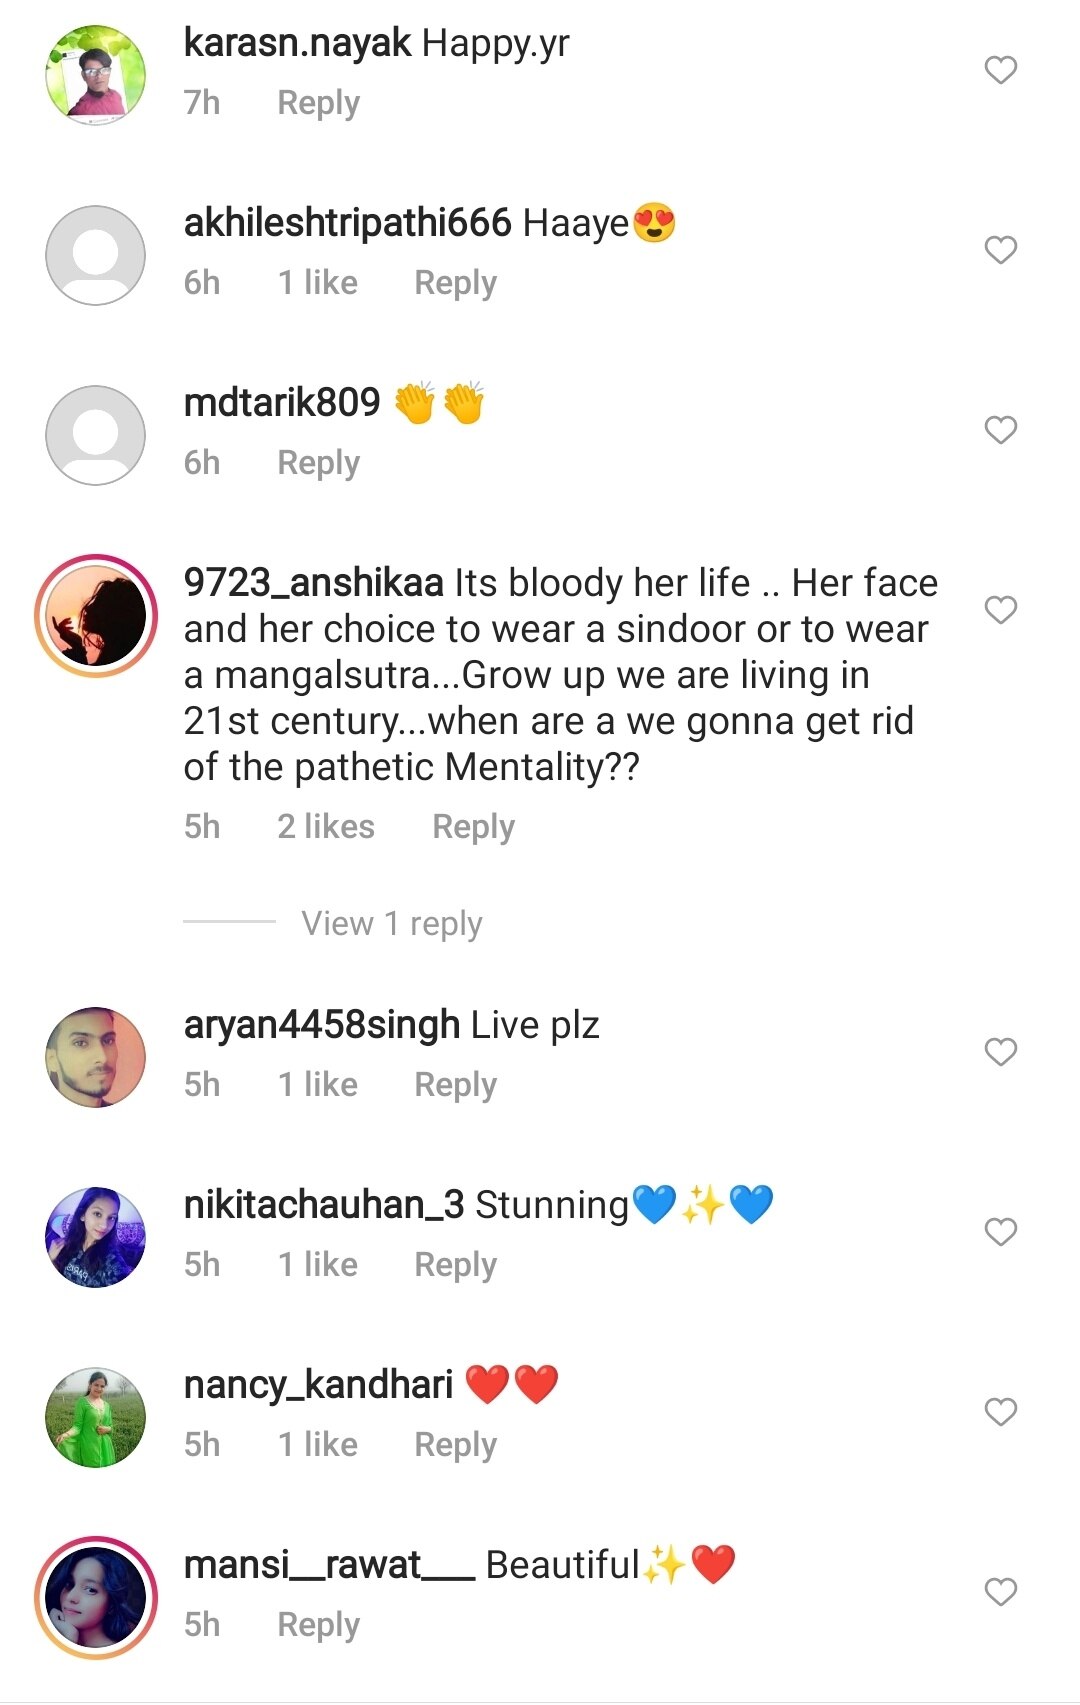Heart mansi__rawat___'s Beautiful comment
This screenshot has height=1705, width=1080.
pos(1000,1592)
